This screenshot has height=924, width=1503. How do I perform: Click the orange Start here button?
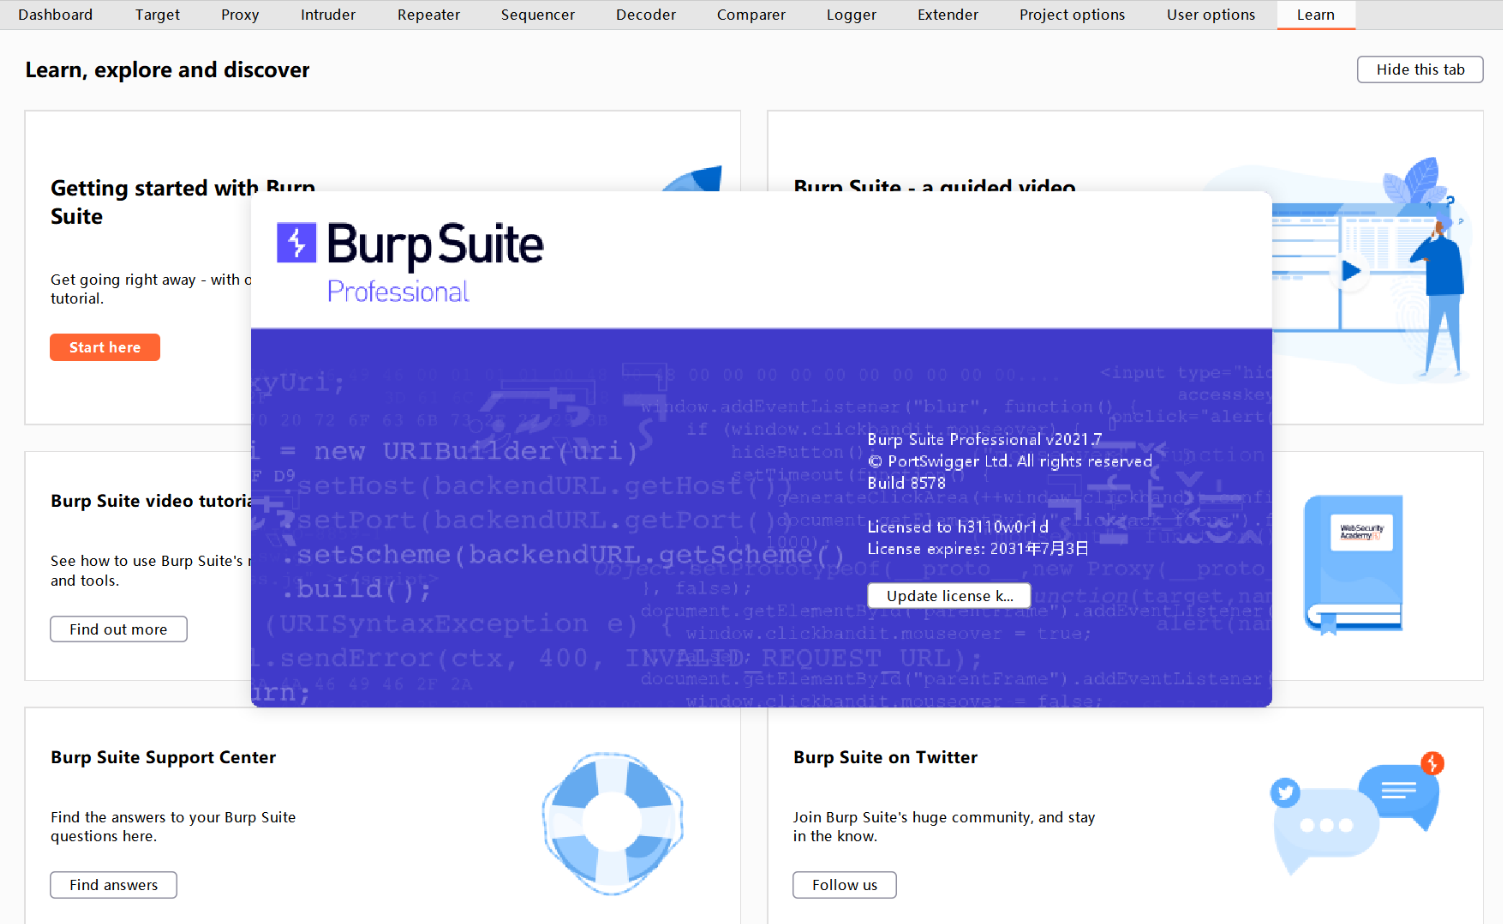click(105, 347)
